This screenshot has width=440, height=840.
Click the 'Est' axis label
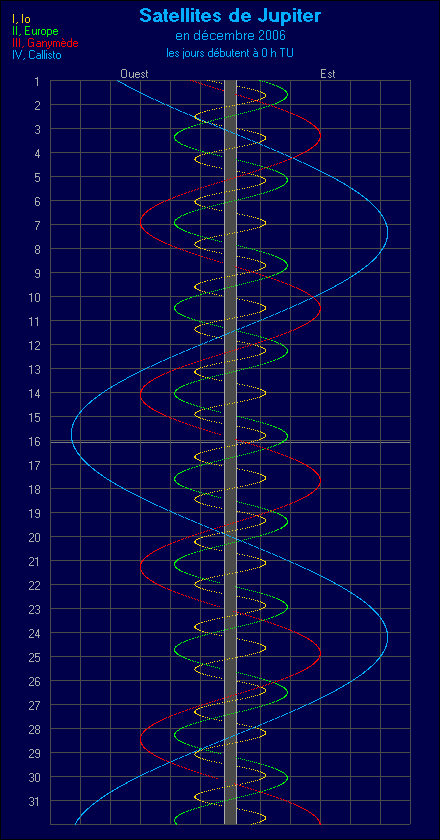(328, 74)
